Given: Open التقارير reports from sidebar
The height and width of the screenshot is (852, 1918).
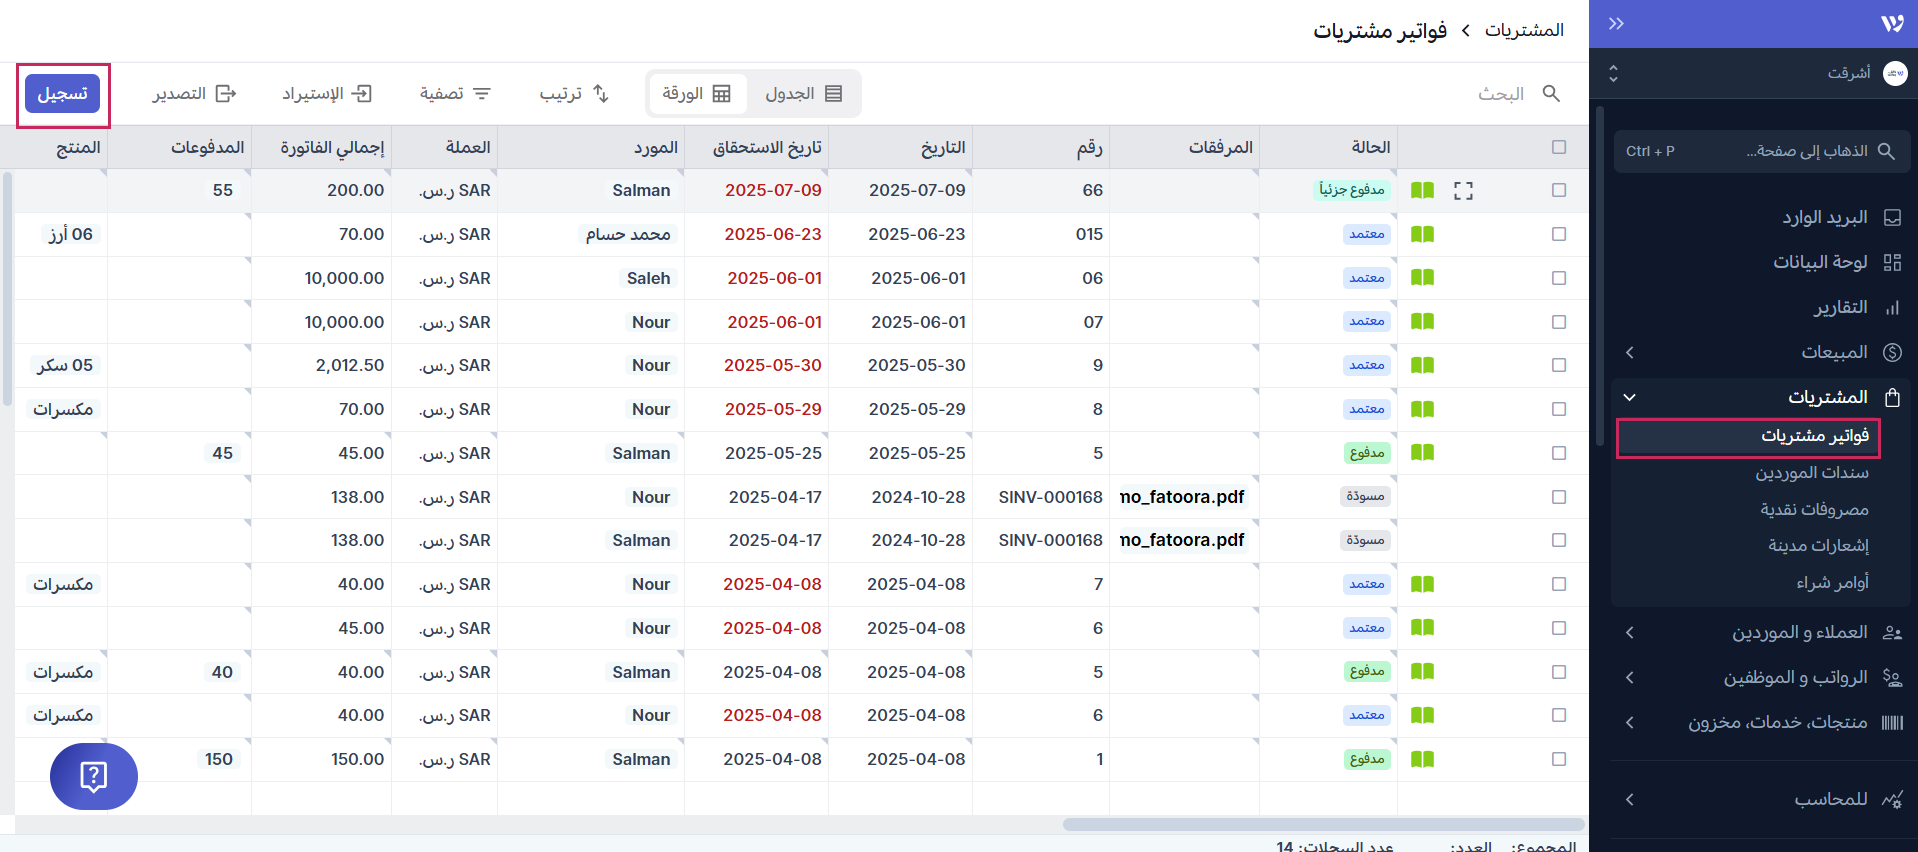Looking at the screenshot, I should [1840, 308].
